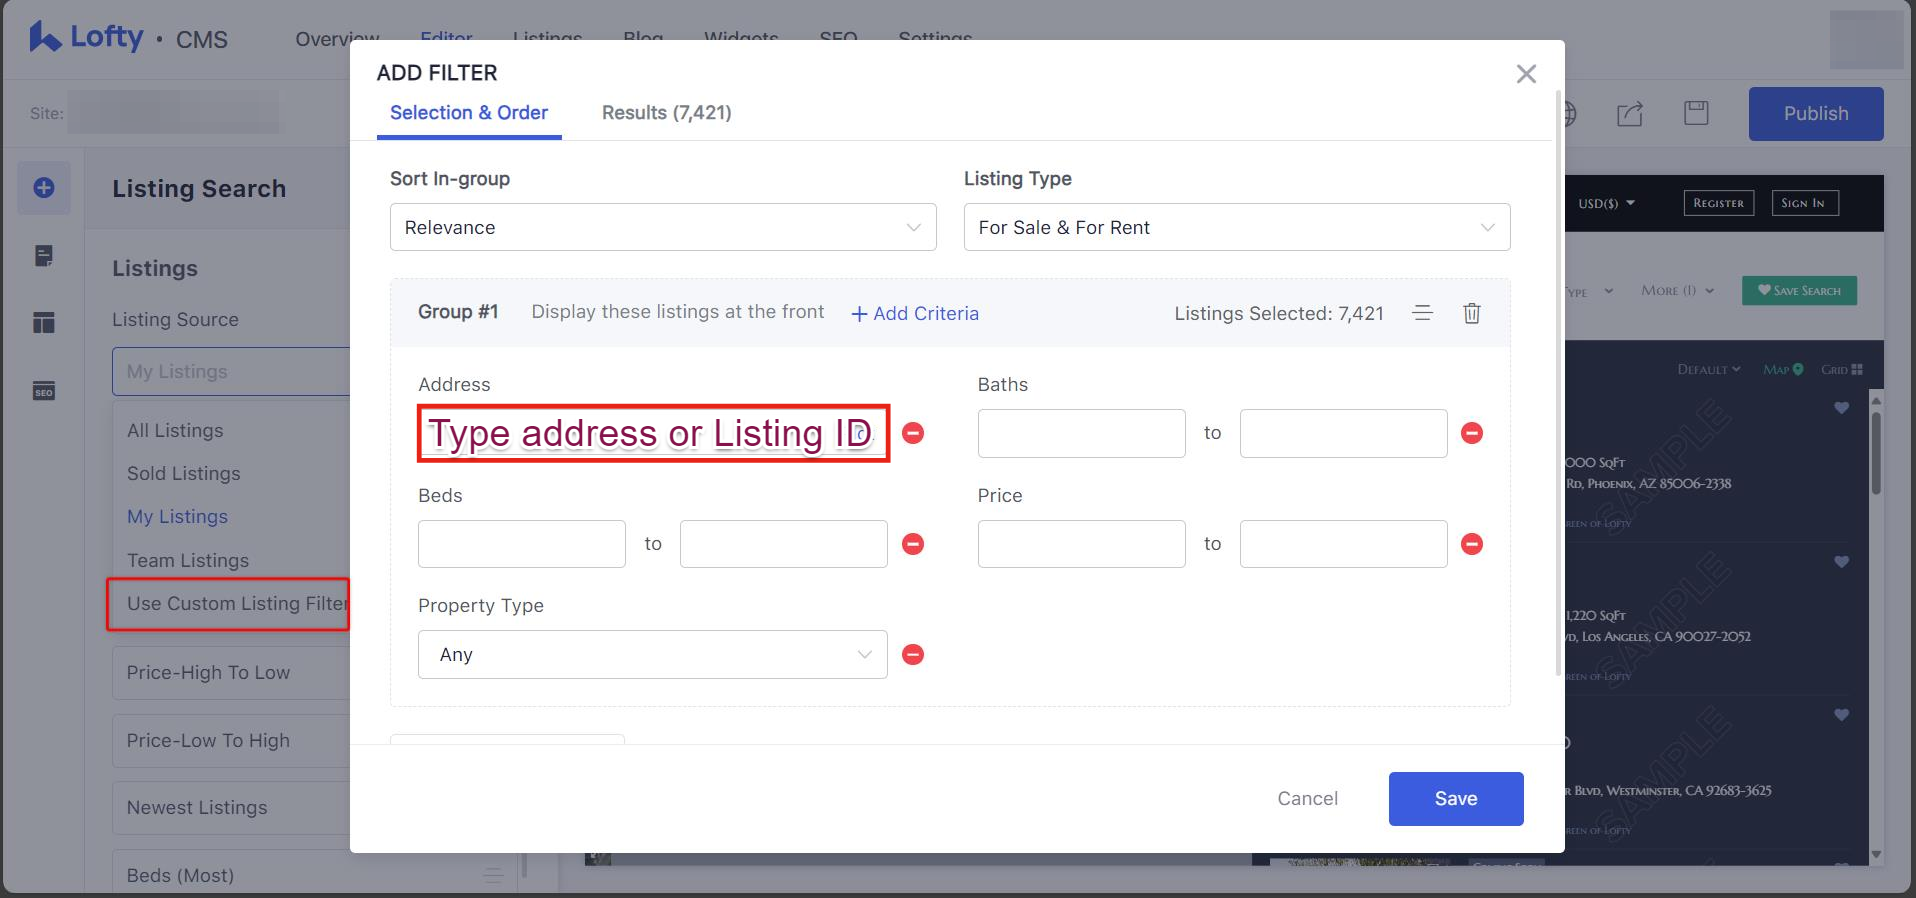Select the Selection & Order tab
The width and height of the screenshot is (1916, 898).
click(x=468, y=113)
